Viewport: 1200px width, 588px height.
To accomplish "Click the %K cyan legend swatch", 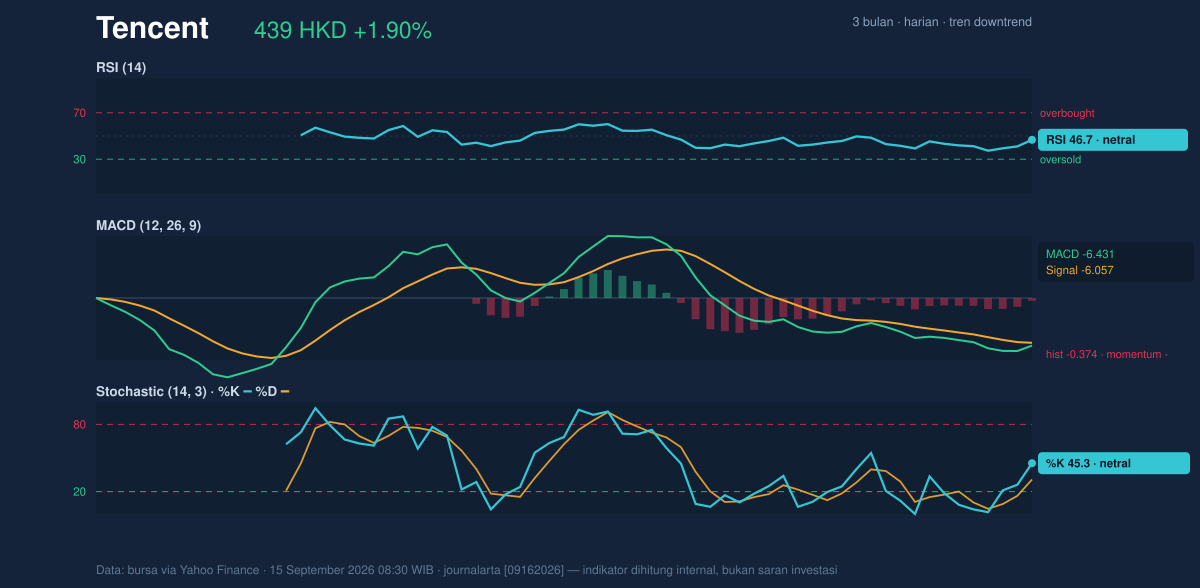I will (x=247, y=391).
